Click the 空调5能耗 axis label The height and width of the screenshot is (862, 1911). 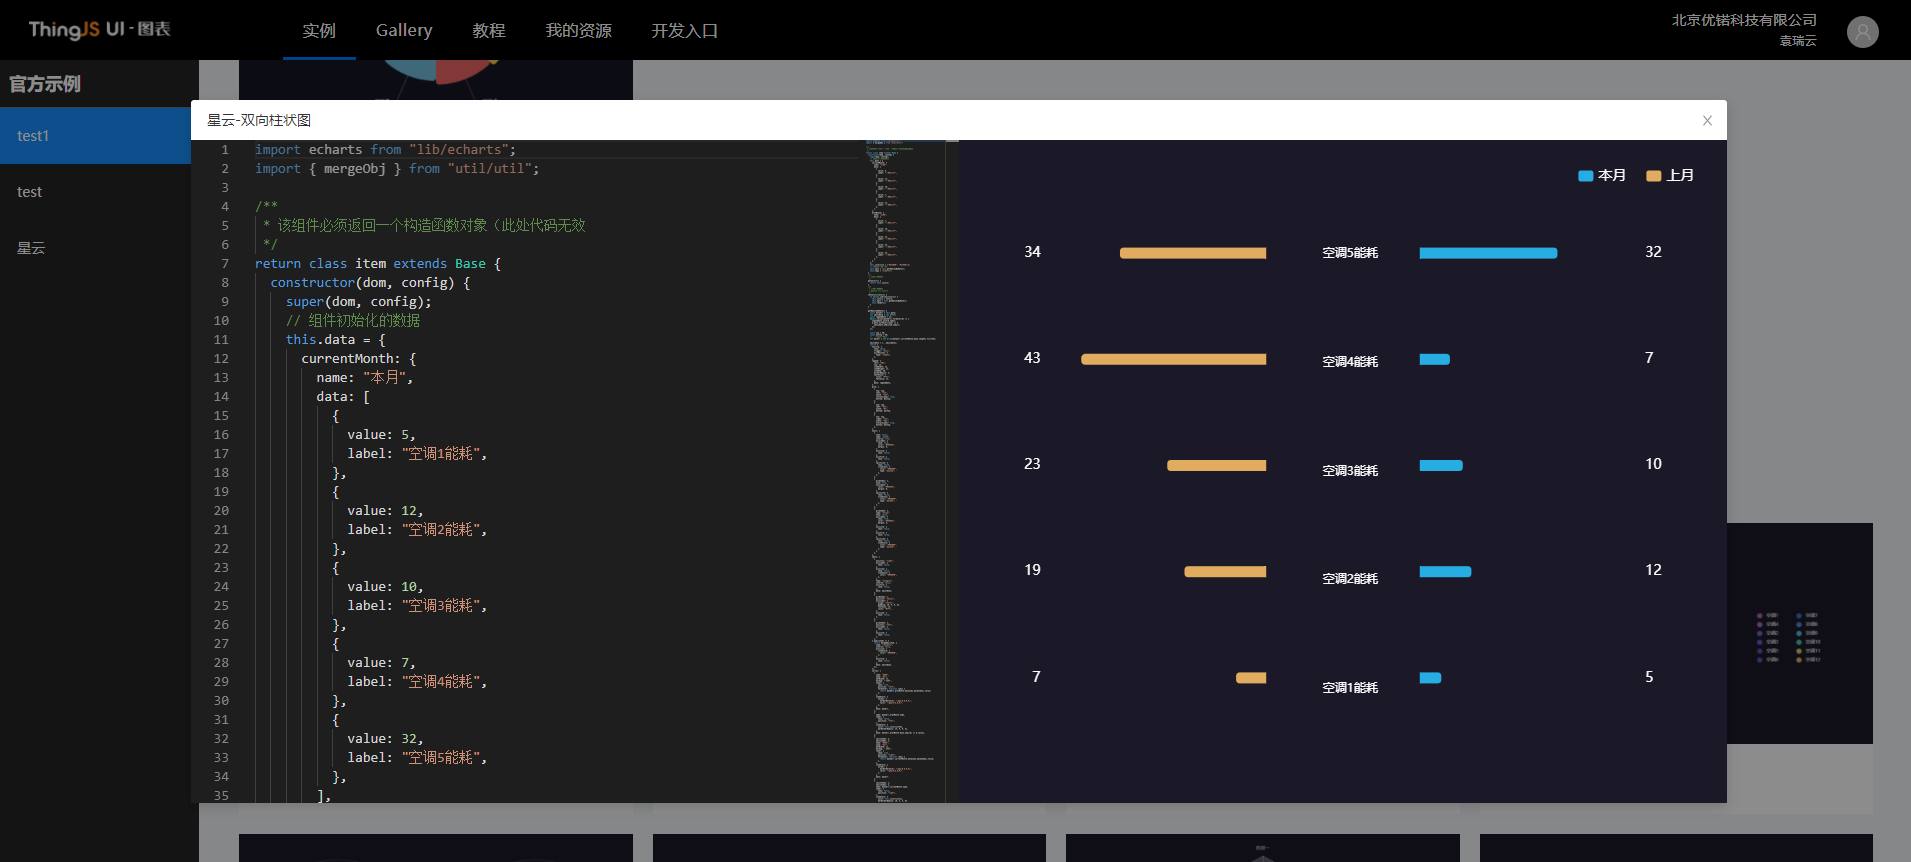pyautogui.click(x=1350, y=253)
